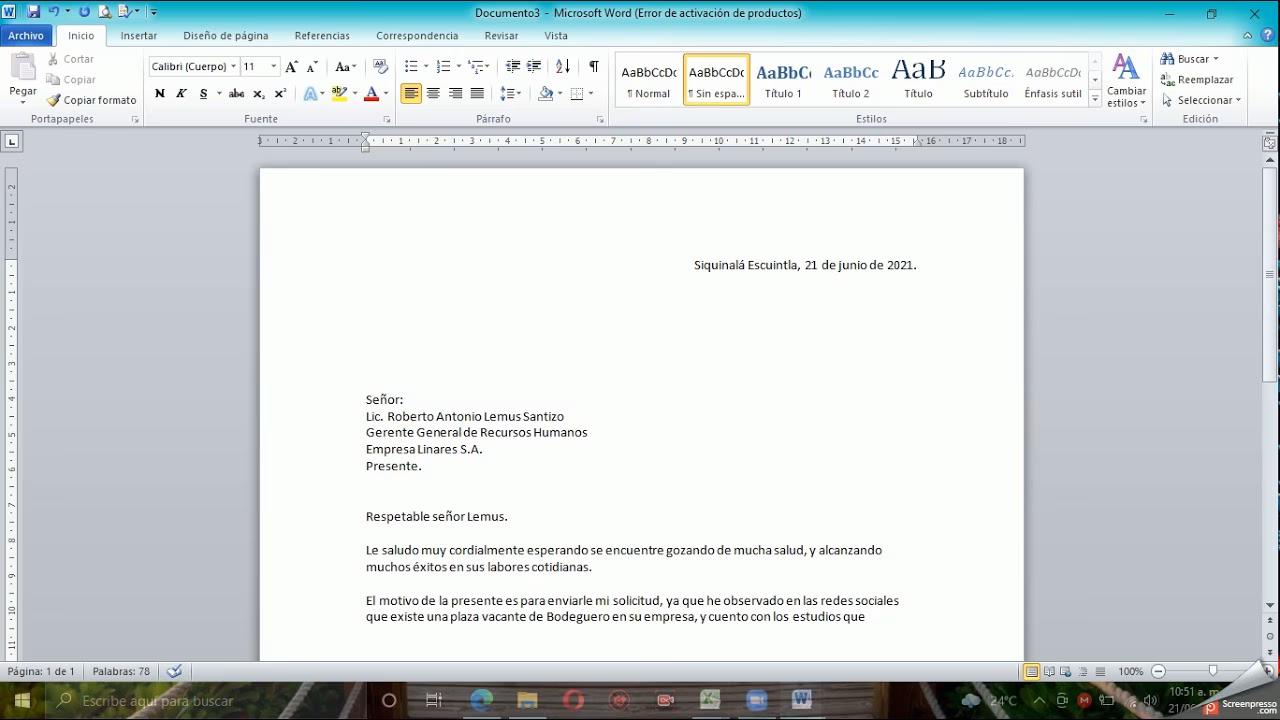Open the spell check status indicator
1280x720 pixels.
pyautogui.click(x=174, y=671)
